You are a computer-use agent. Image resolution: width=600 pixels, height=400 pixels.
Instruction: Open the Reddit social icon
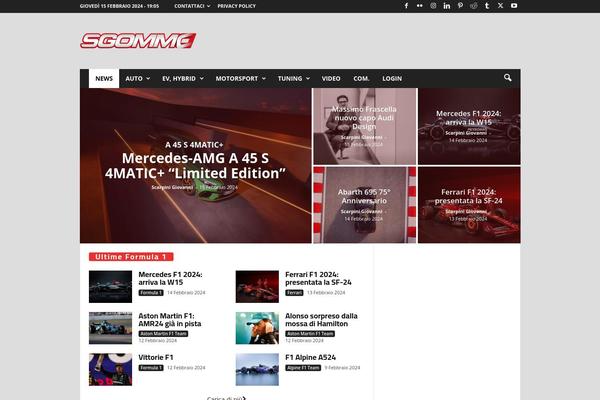tap(474, 6)
